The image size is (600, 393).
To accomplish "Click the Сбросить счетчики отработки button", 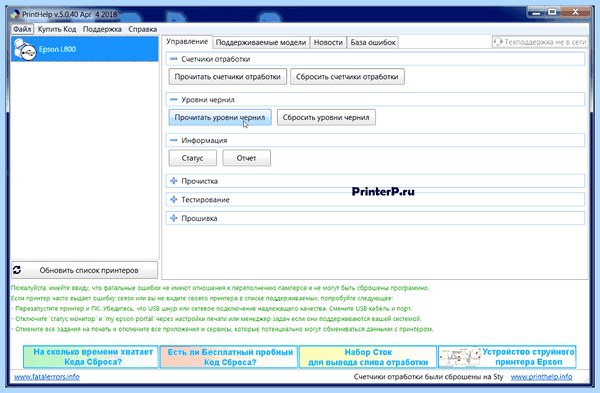I will click(x=347, y=77).
